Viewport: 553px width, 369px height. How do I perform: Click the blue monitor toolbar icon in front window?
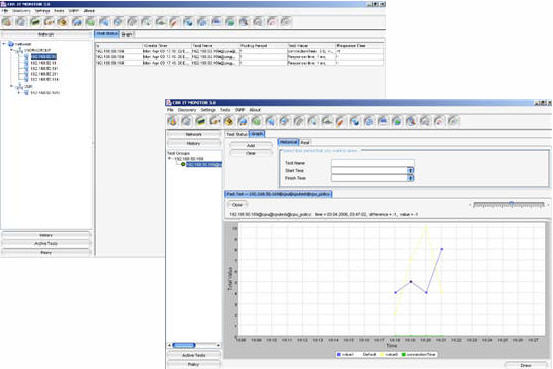point(383,121)
